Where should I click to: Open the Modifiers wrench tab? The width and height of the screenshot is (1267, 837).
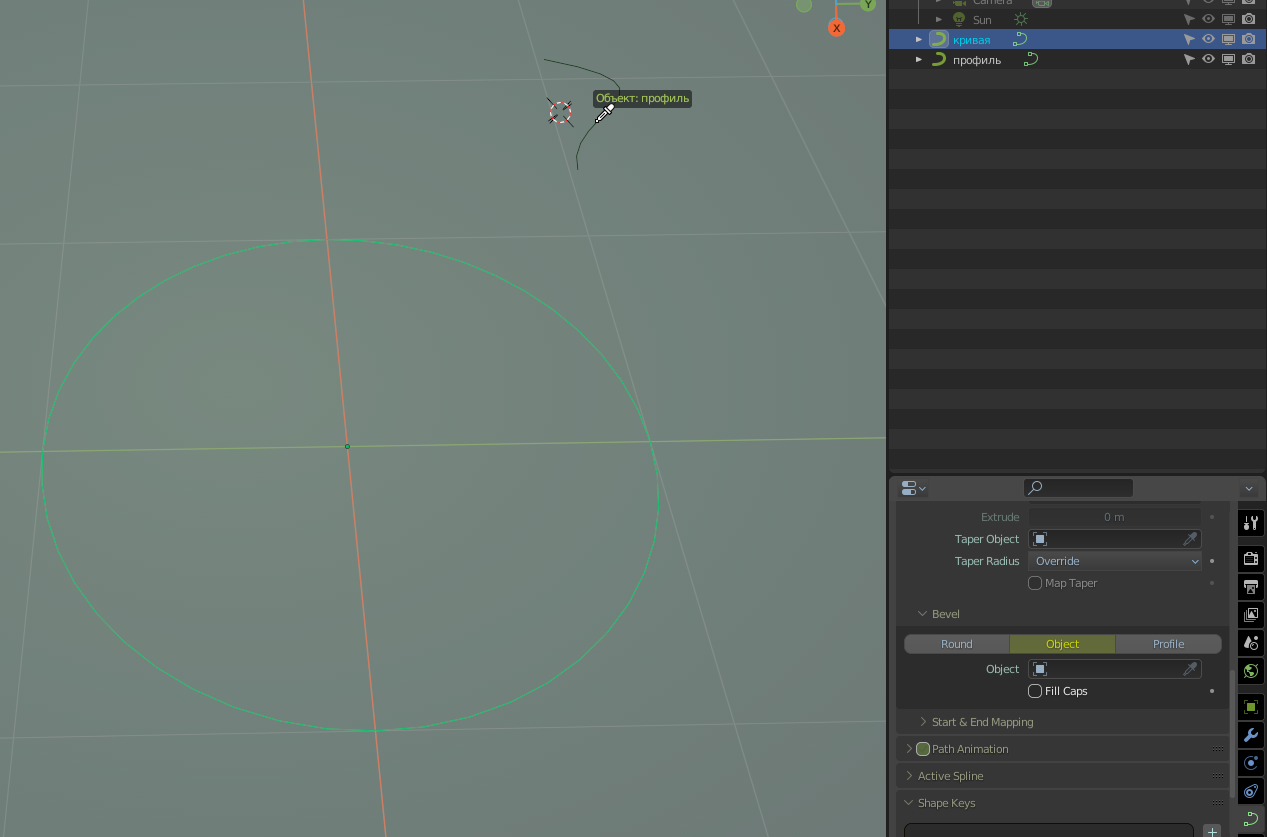[x=1250, y=735]
